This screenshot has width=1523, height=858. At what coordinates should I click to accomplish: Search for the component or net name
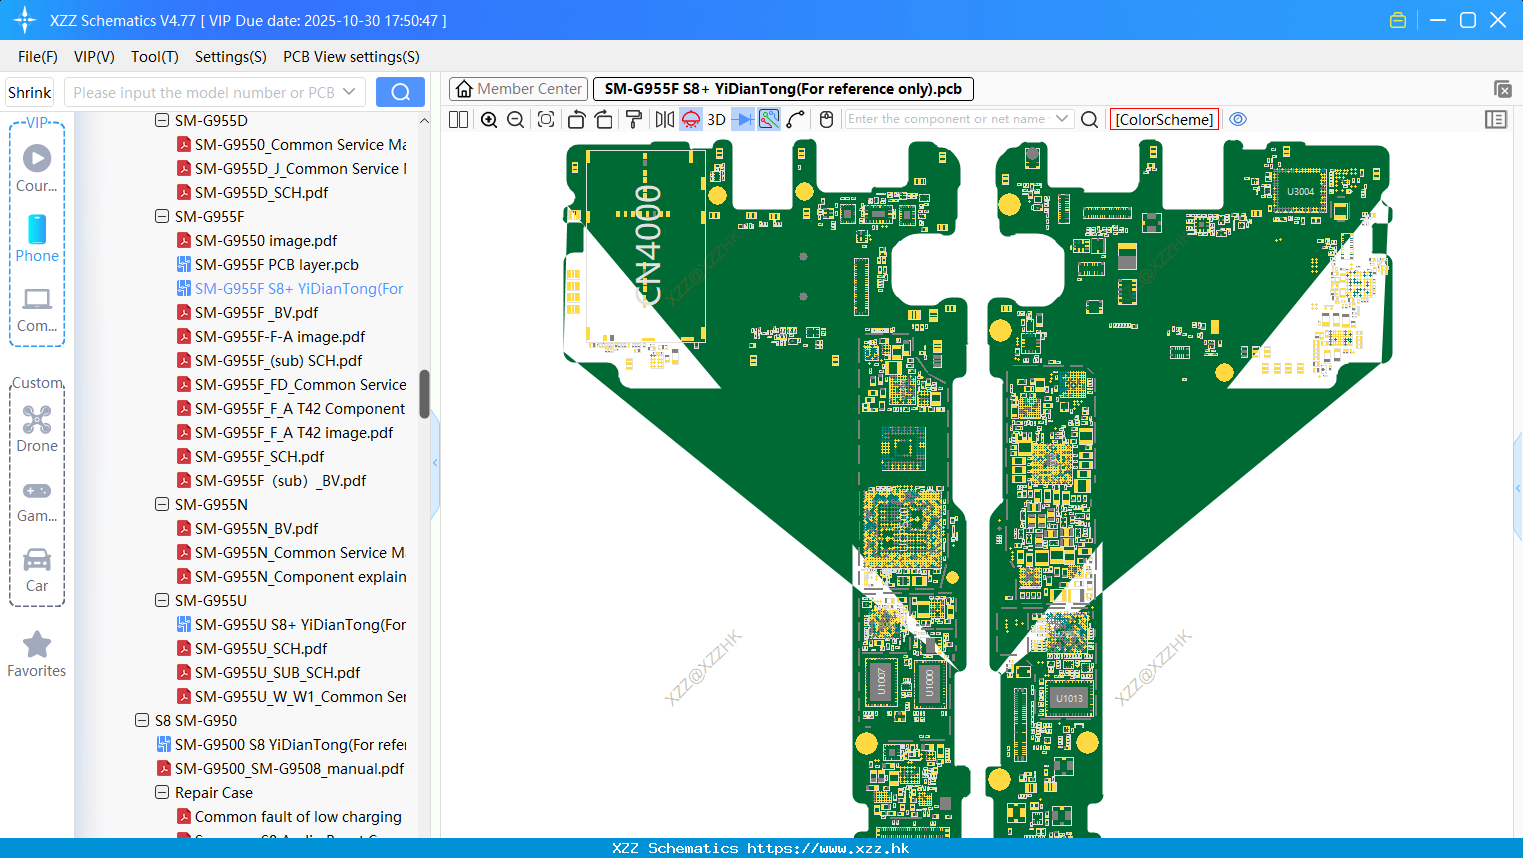(x=1090, y=119)
